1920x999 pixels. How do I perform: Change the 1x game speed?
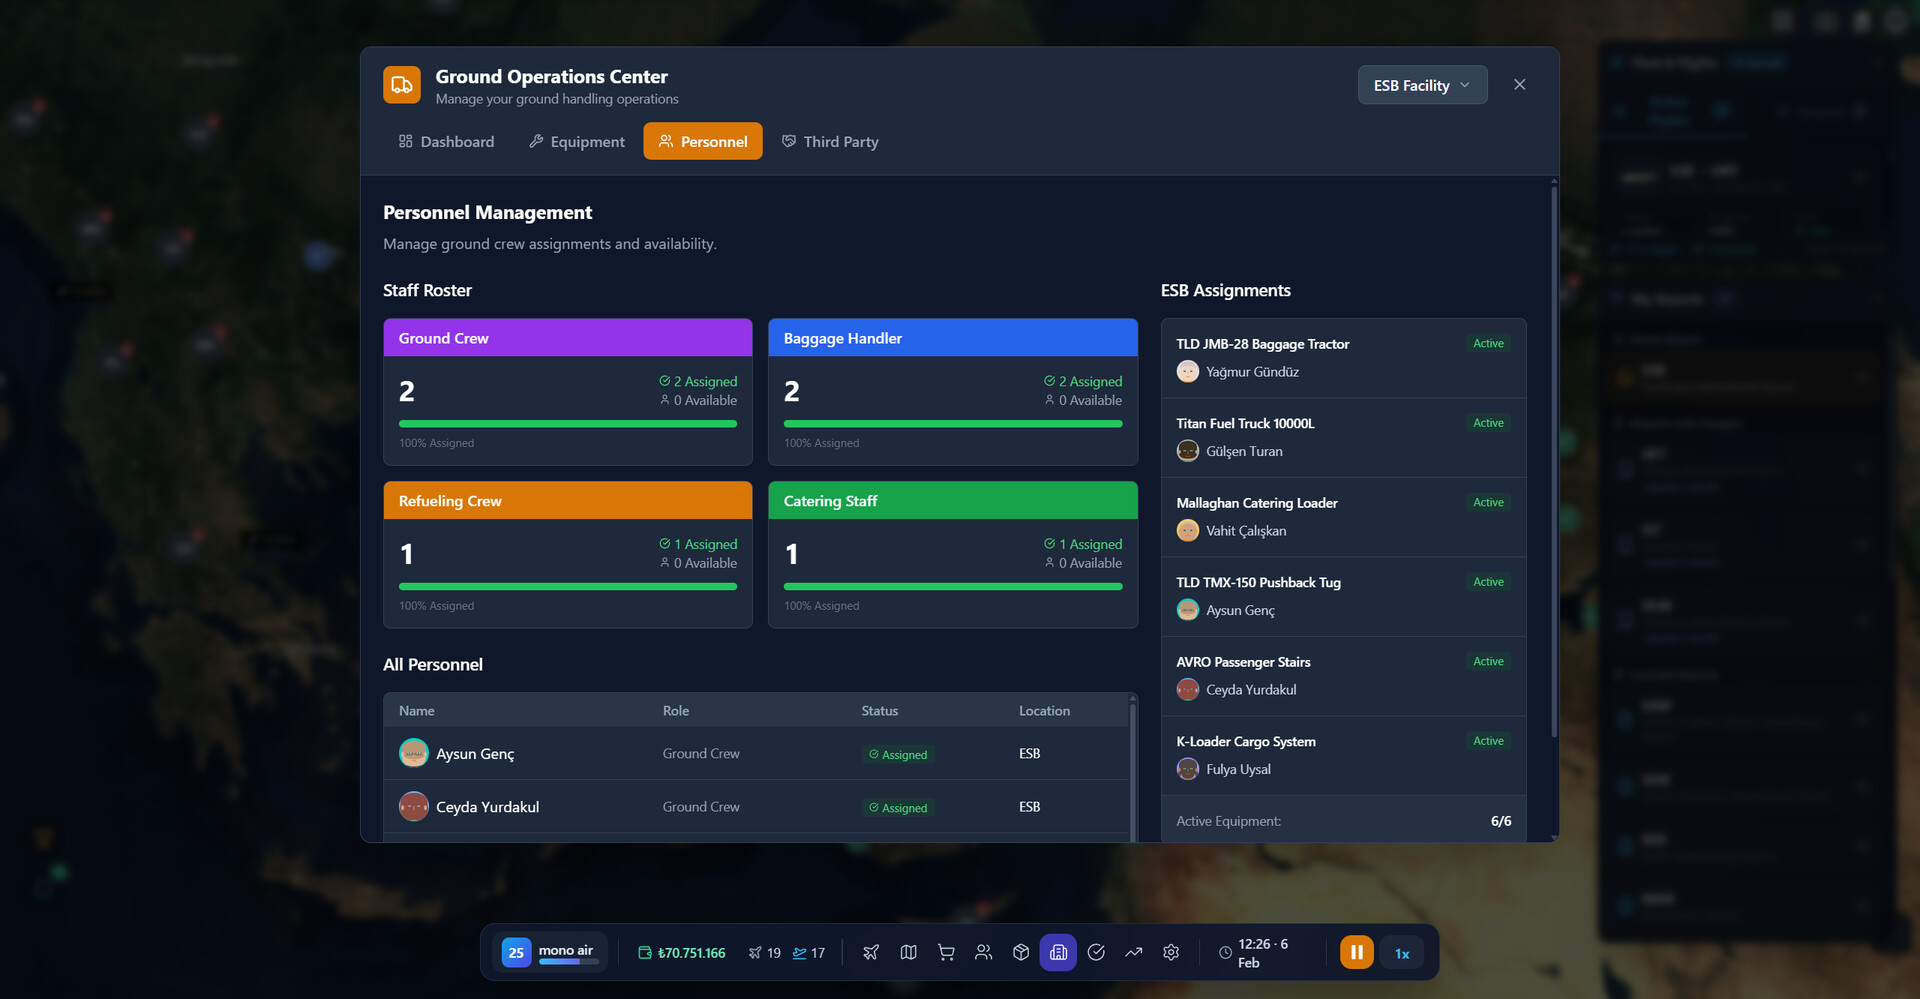click(1402, 953)
